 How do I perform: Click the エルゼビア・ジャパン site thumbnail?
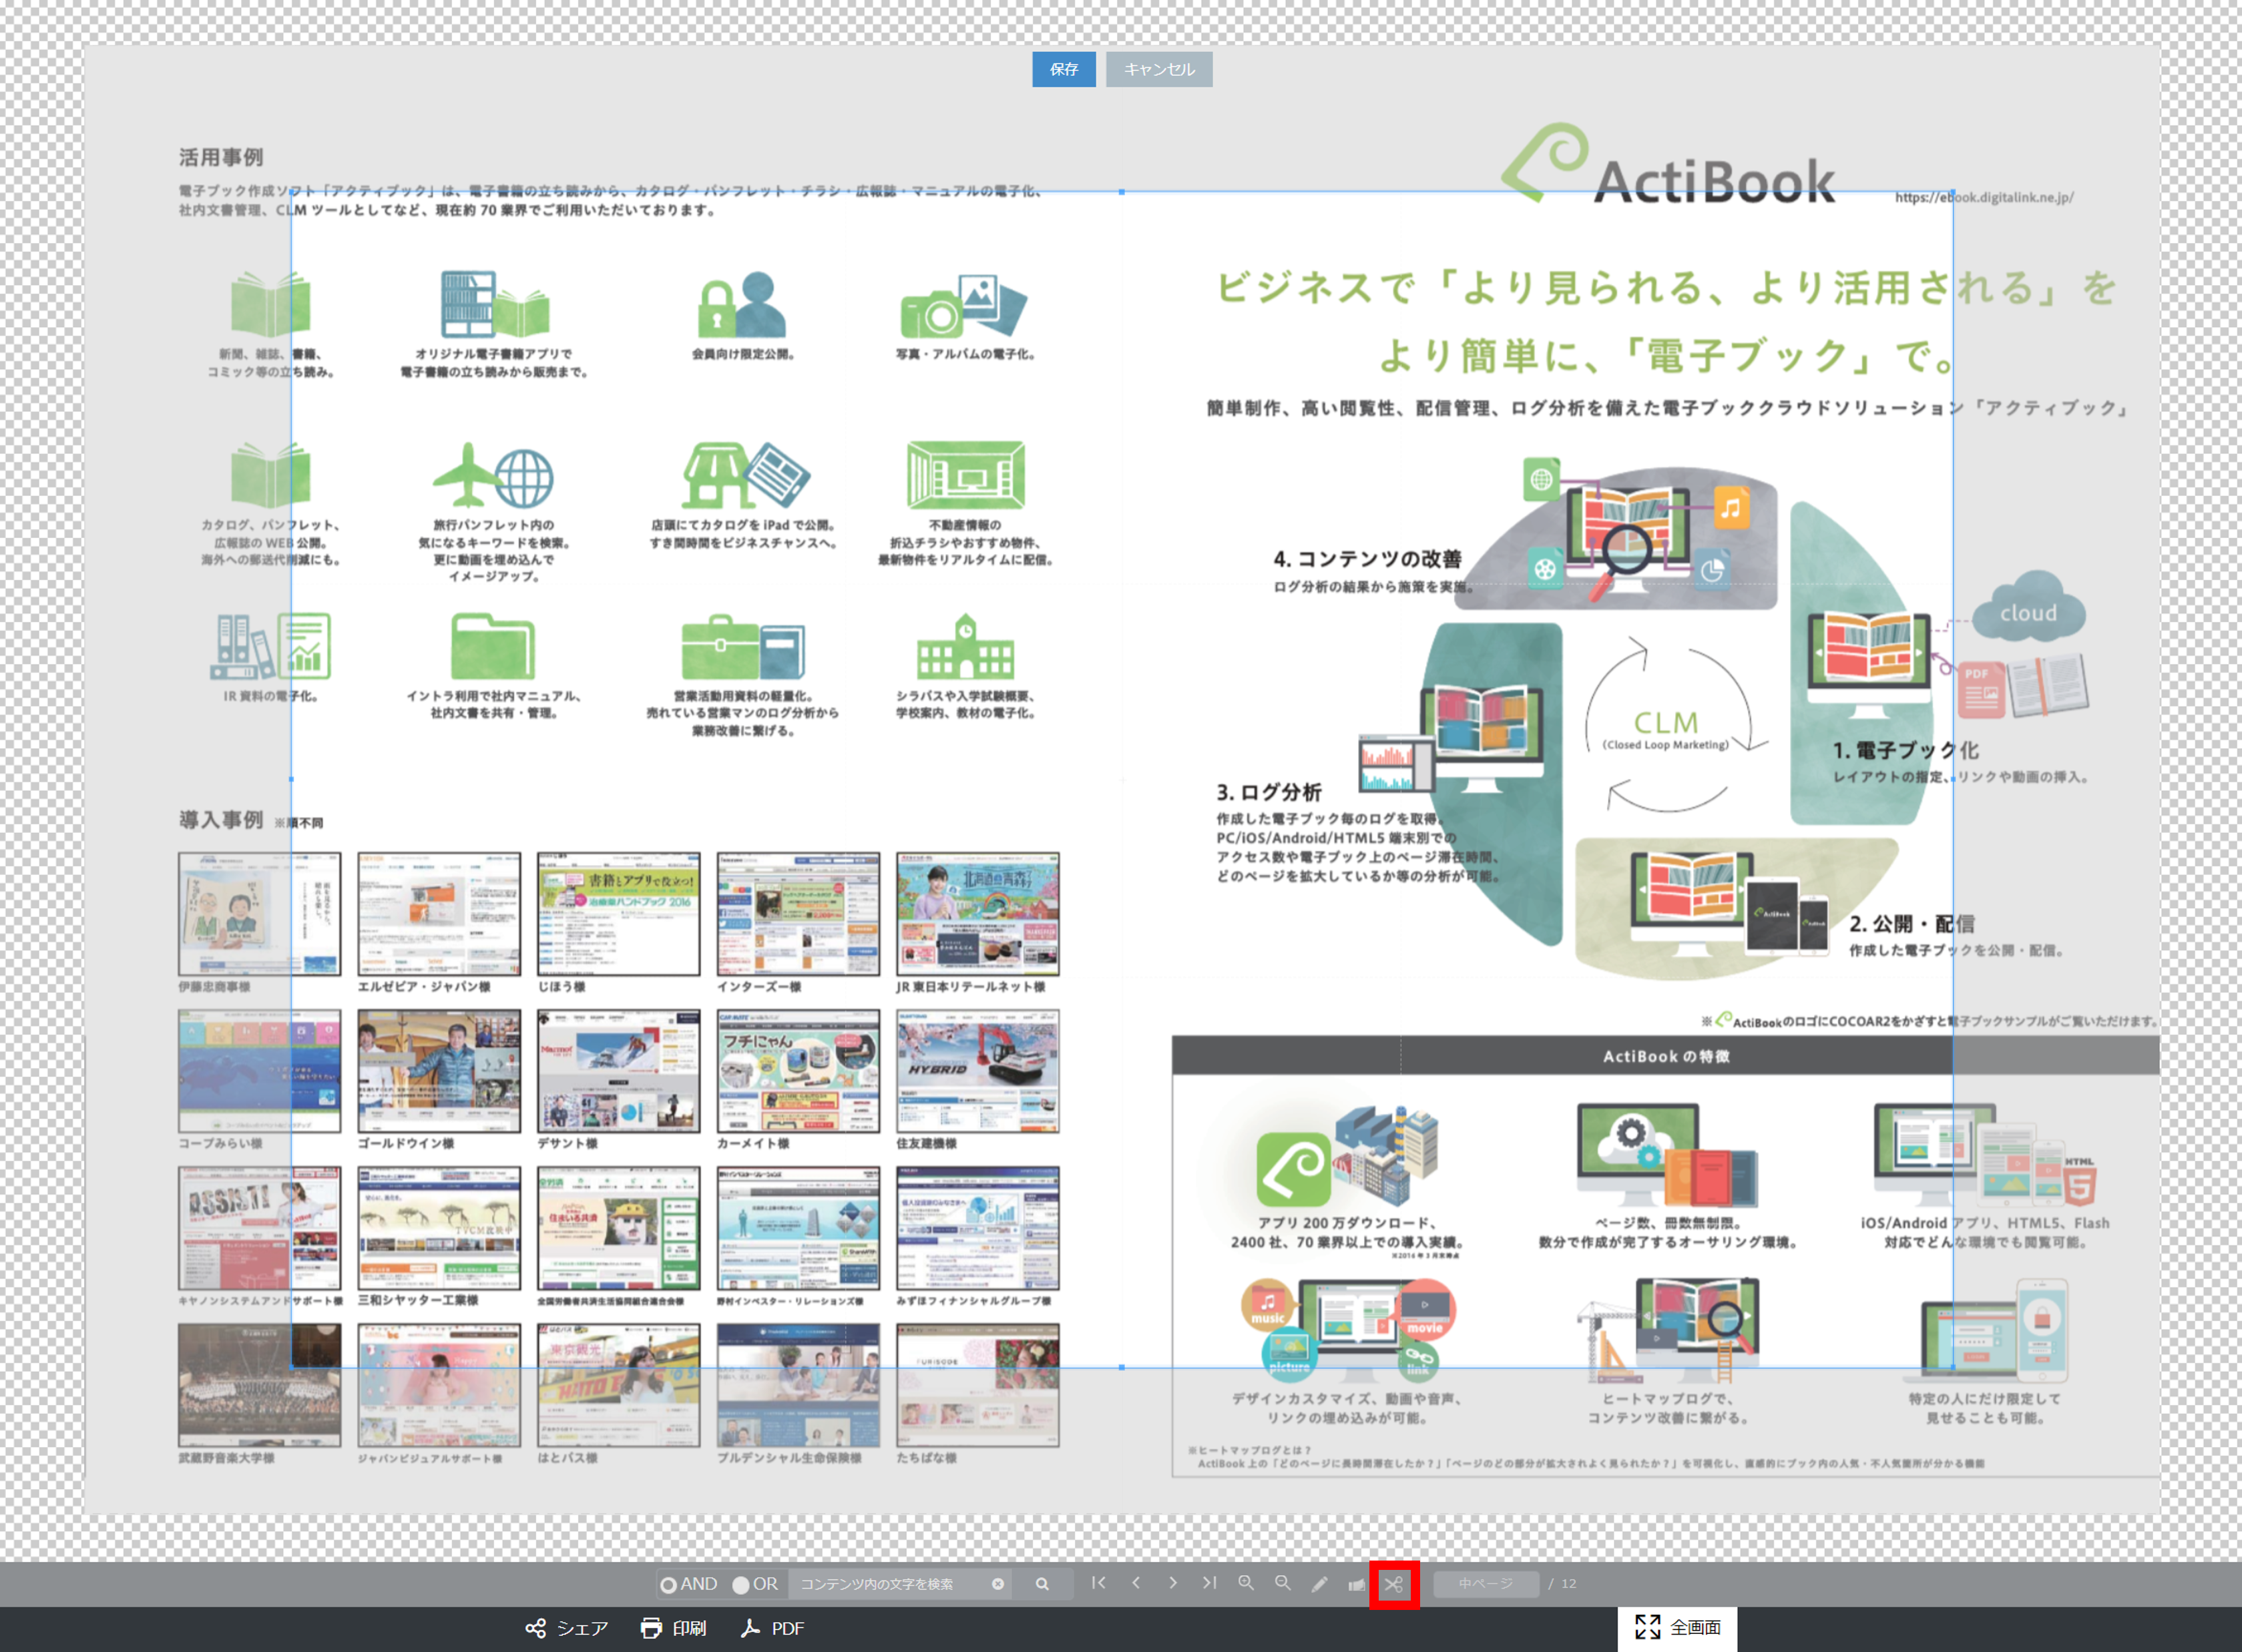[x=439, y=914]
